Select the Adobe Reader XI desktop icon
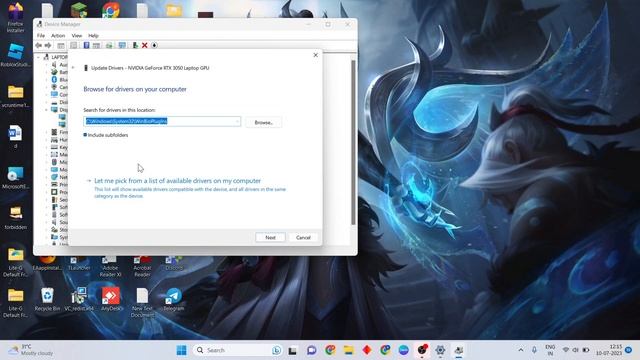Screen dimensions: 640x360 tap(110, 267)
